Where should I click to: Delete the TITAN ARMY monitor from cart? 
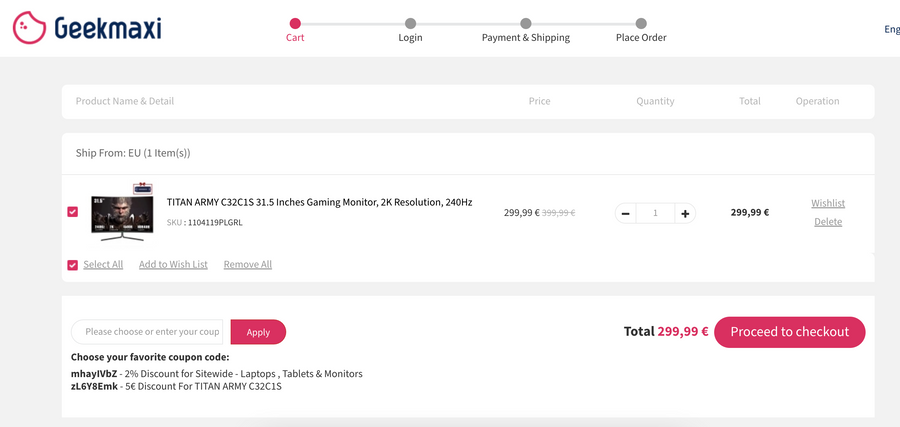tap(828, 222)
